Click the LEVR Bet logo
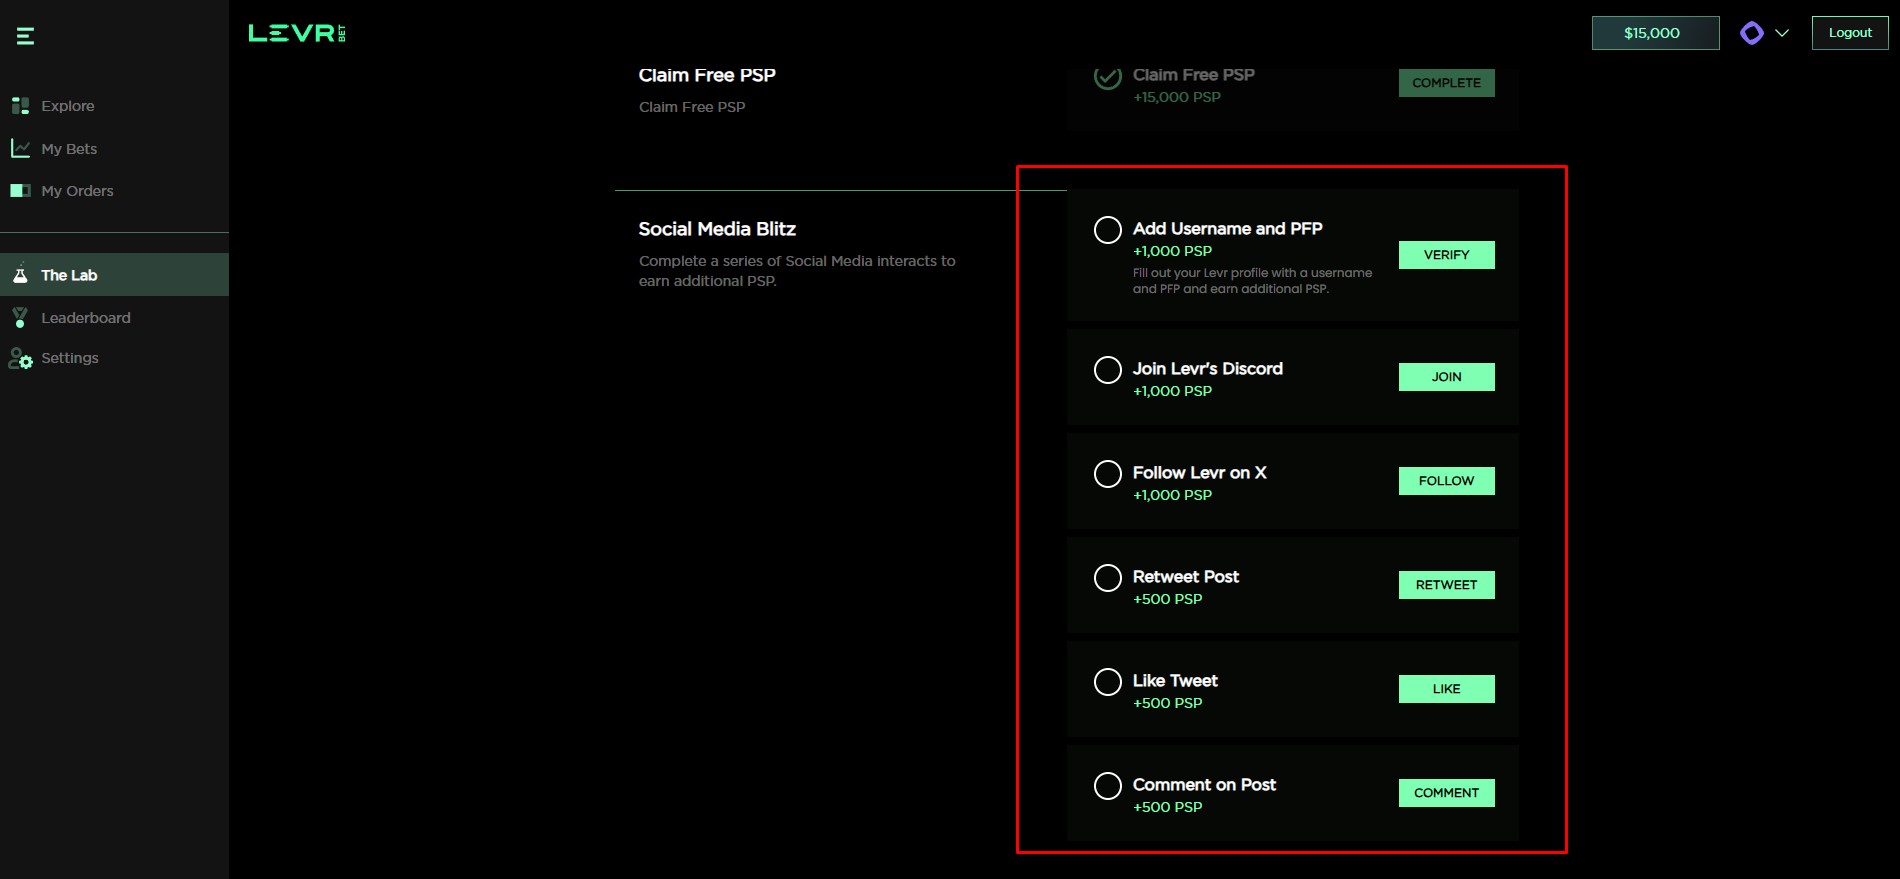The width and height of the screenshot is (1900, 879). (x=297, y=33)
